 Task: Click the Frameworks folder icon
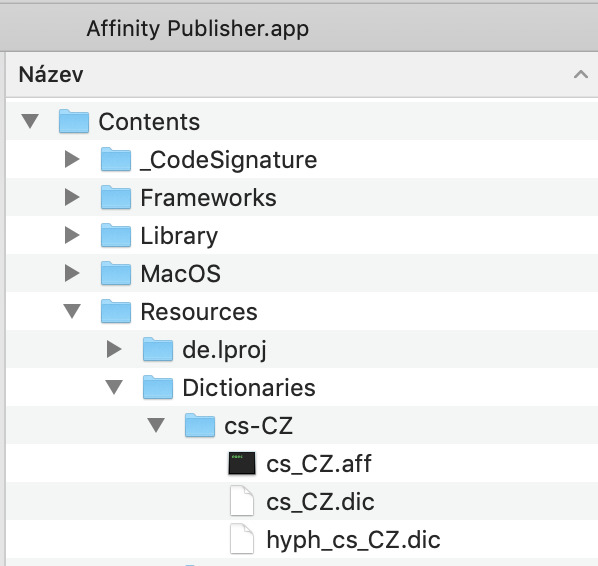point(116,197)
